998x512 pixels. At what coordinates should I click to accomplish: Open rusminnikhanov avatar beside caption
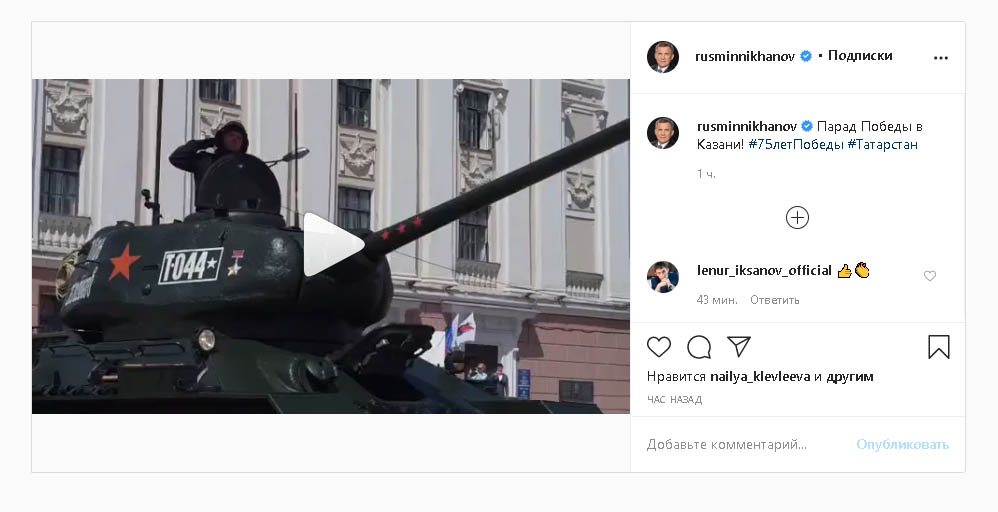pyautogui.click(x=663, y=133)
